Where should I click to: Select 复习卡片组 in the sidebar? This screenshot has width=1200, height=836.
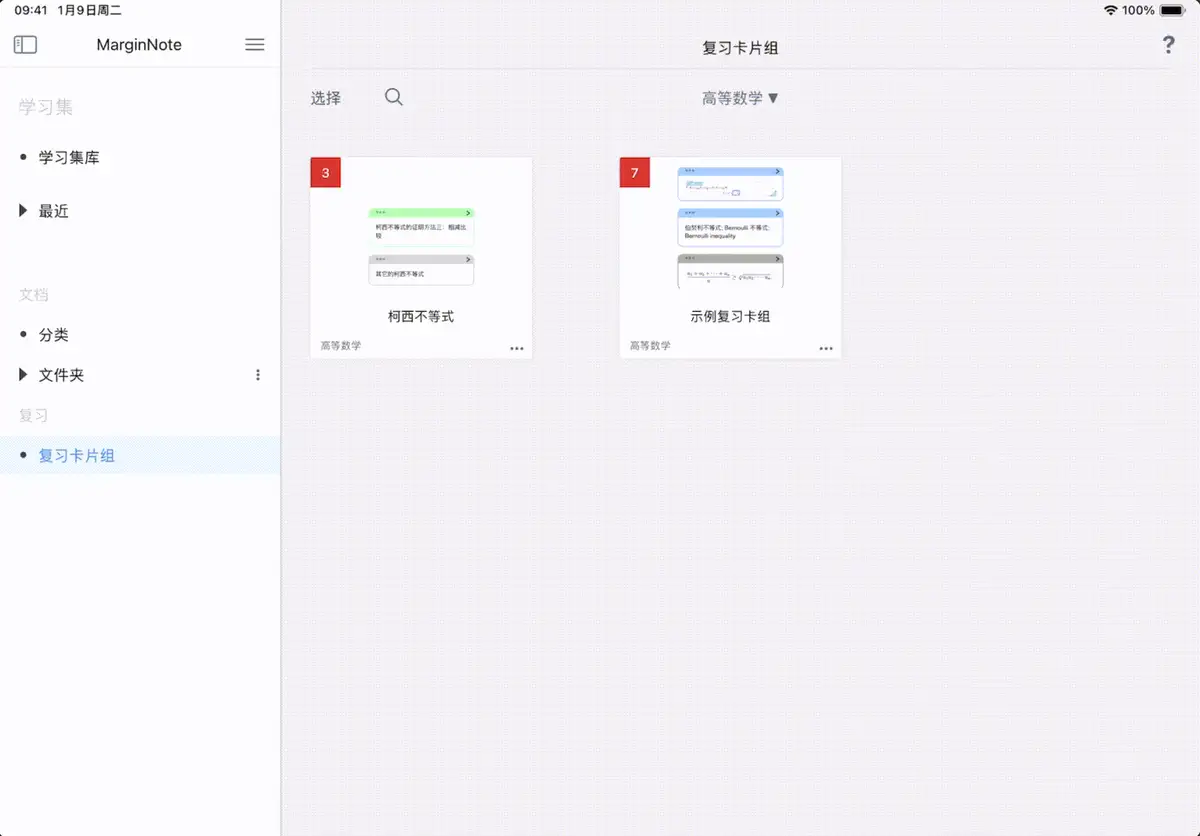77,456
